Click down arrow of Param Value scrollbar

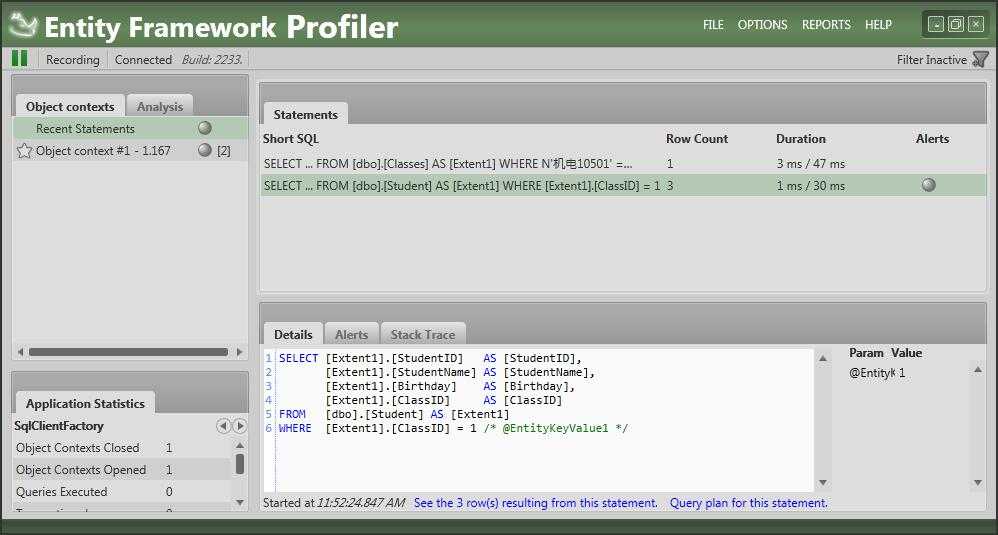(x=978, y=482)
